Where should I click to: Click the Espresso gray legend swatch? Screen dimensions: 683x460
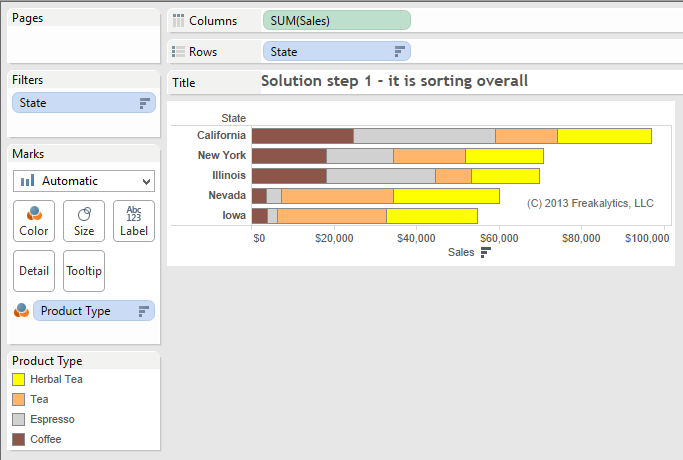pyautogui.click(x=18, y=419)
